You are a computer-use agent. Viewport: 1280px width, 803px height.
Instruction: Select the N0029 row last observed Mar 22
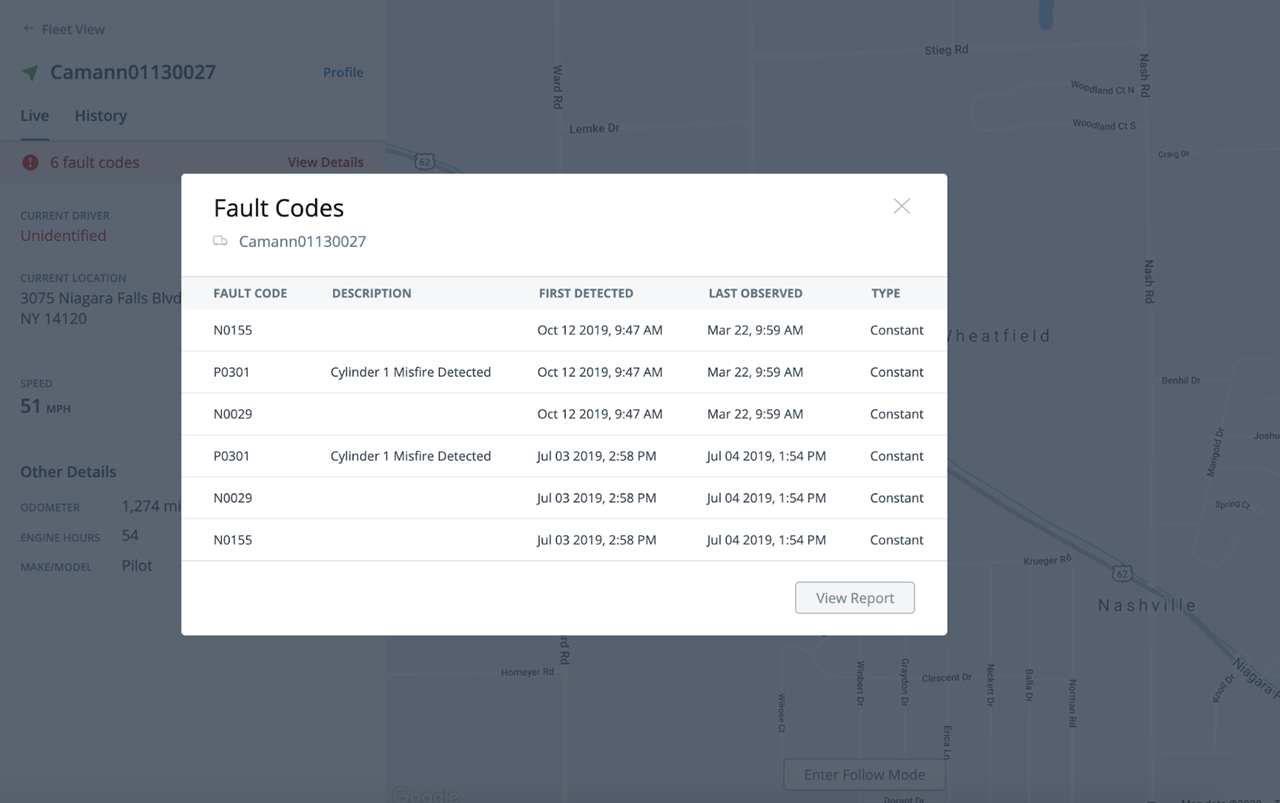tap(564, 414)
